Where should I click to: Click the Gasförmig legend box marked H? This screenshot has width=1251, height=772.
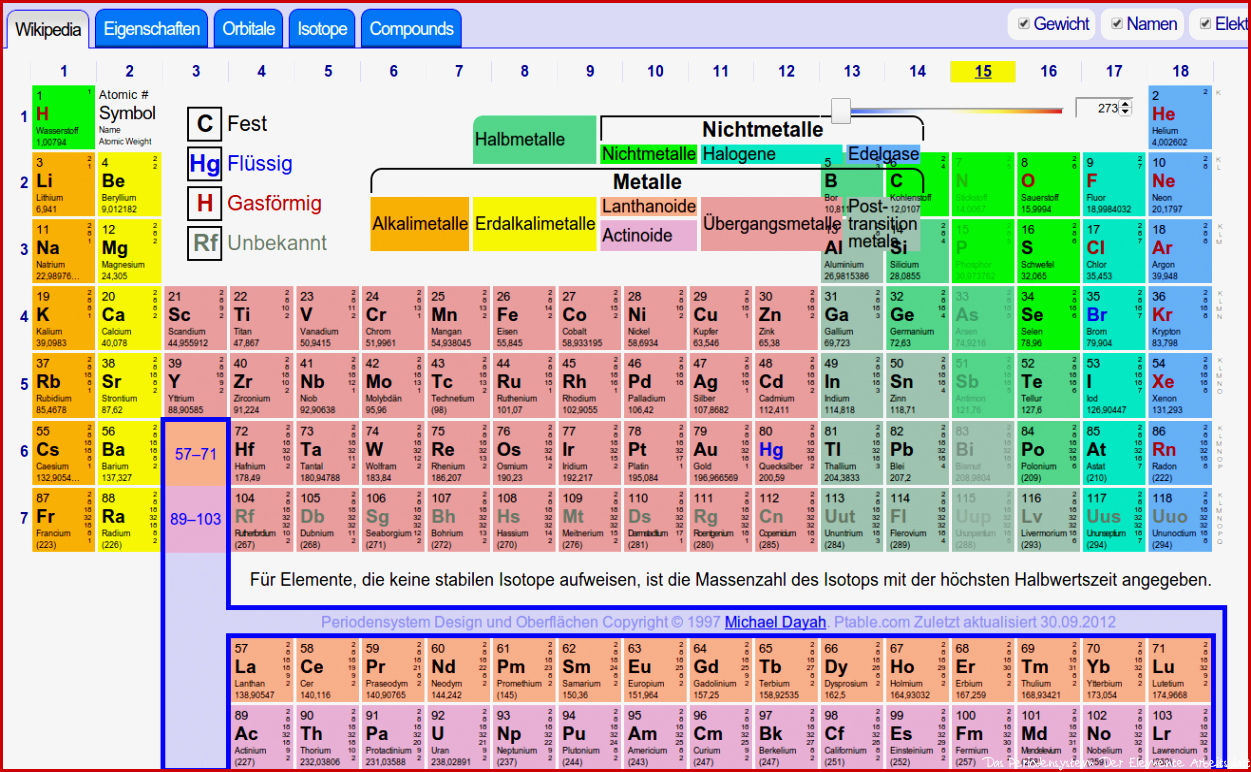pos(205,204)
